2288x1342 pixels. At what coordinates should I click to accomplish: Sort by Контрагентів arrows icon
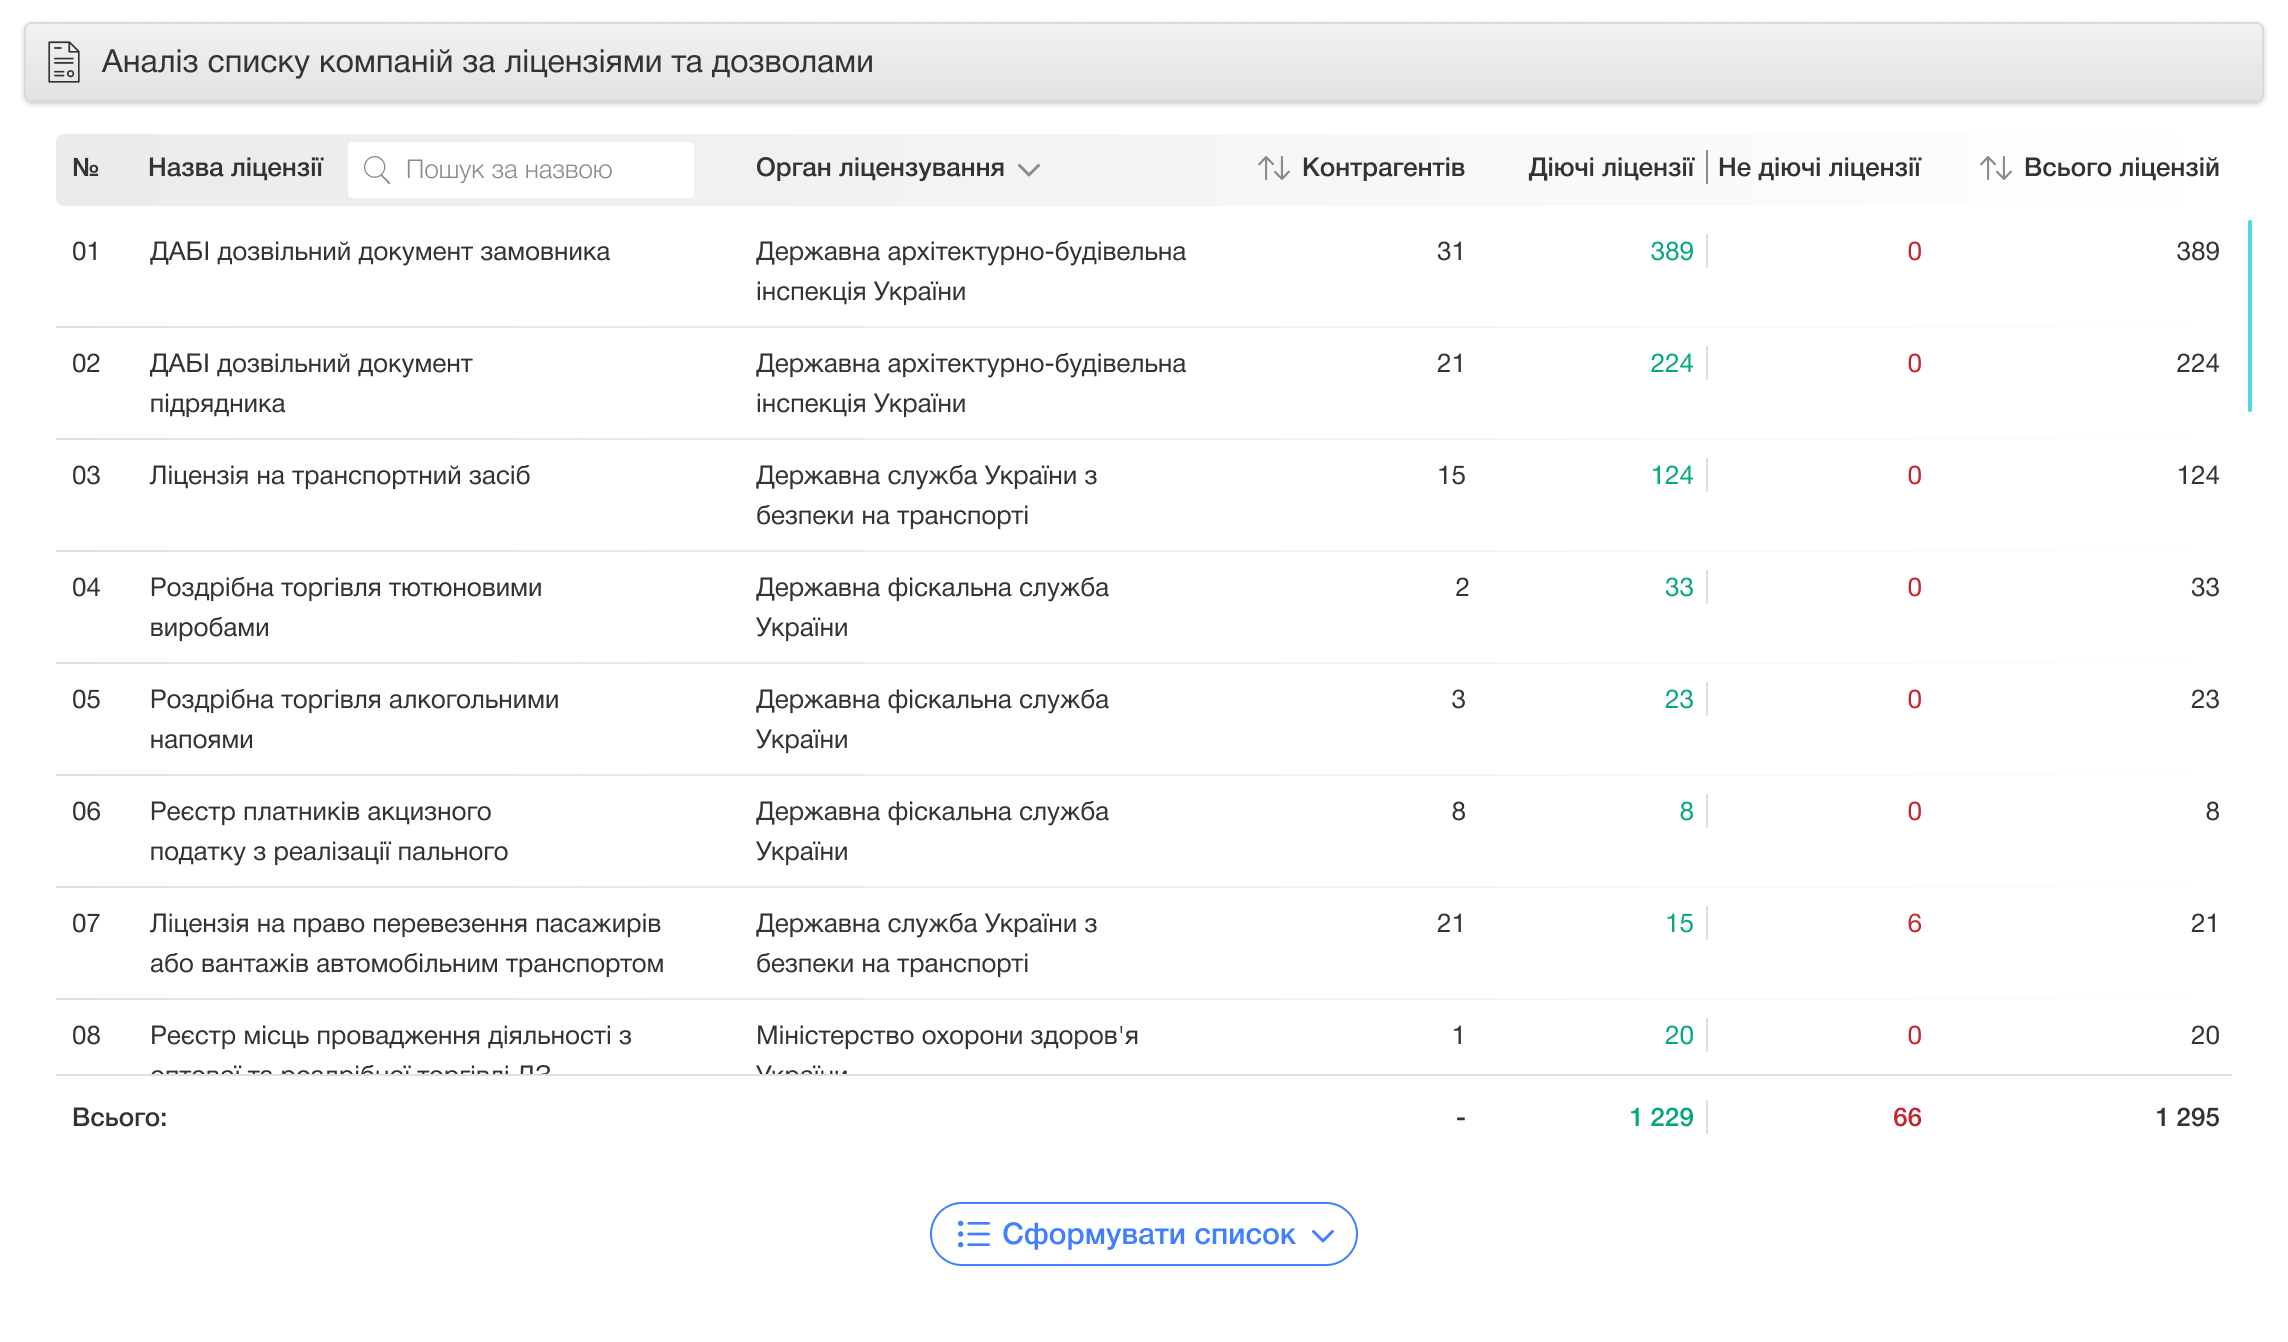[1273, 168]
